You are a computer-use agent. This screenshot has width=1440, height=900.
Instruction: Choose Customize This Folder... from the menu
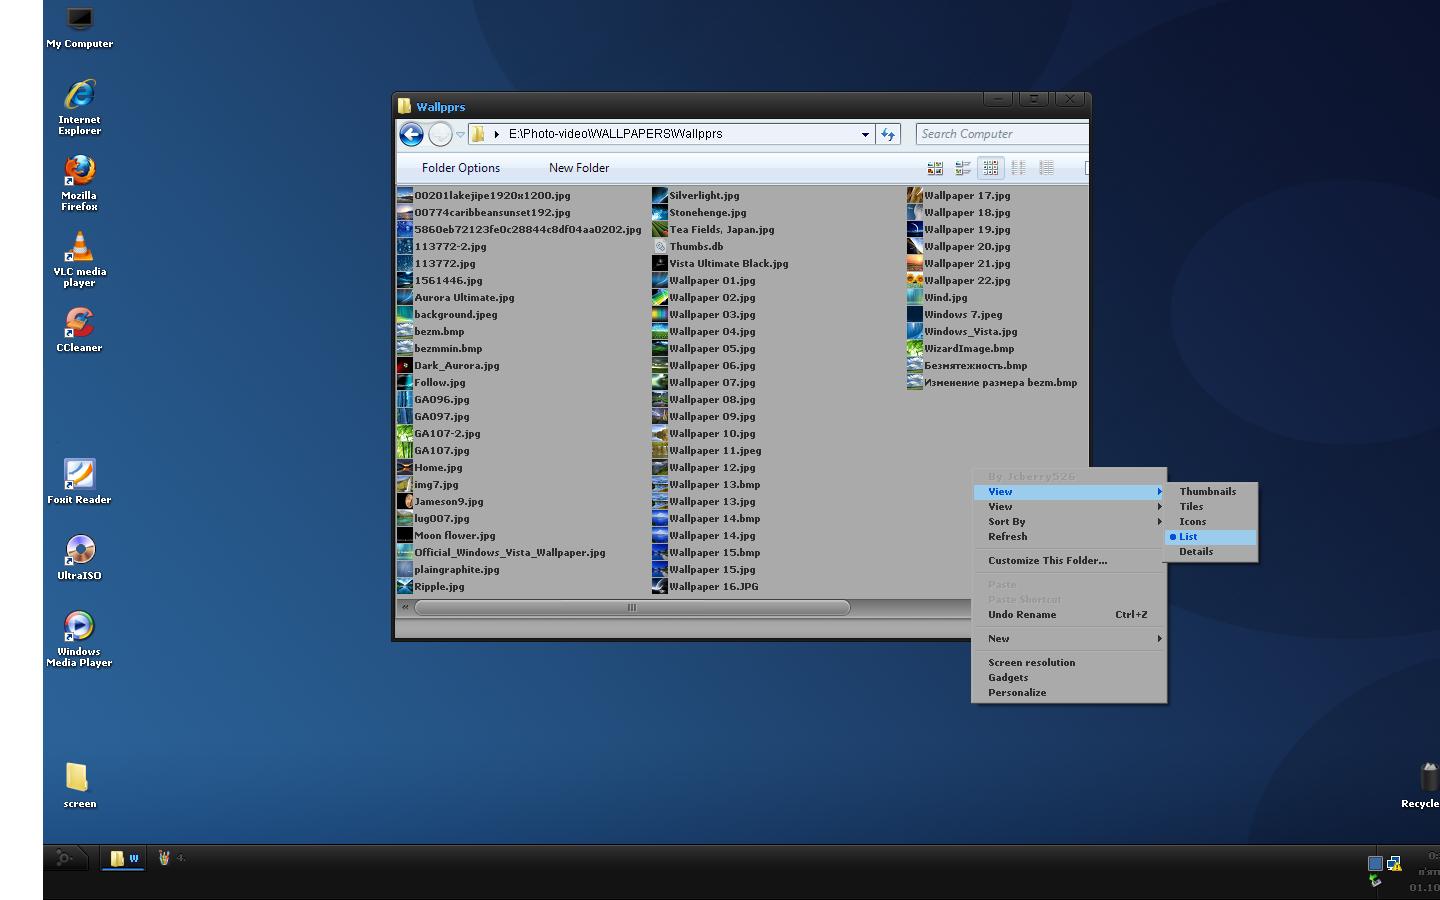click(1047, 561)
